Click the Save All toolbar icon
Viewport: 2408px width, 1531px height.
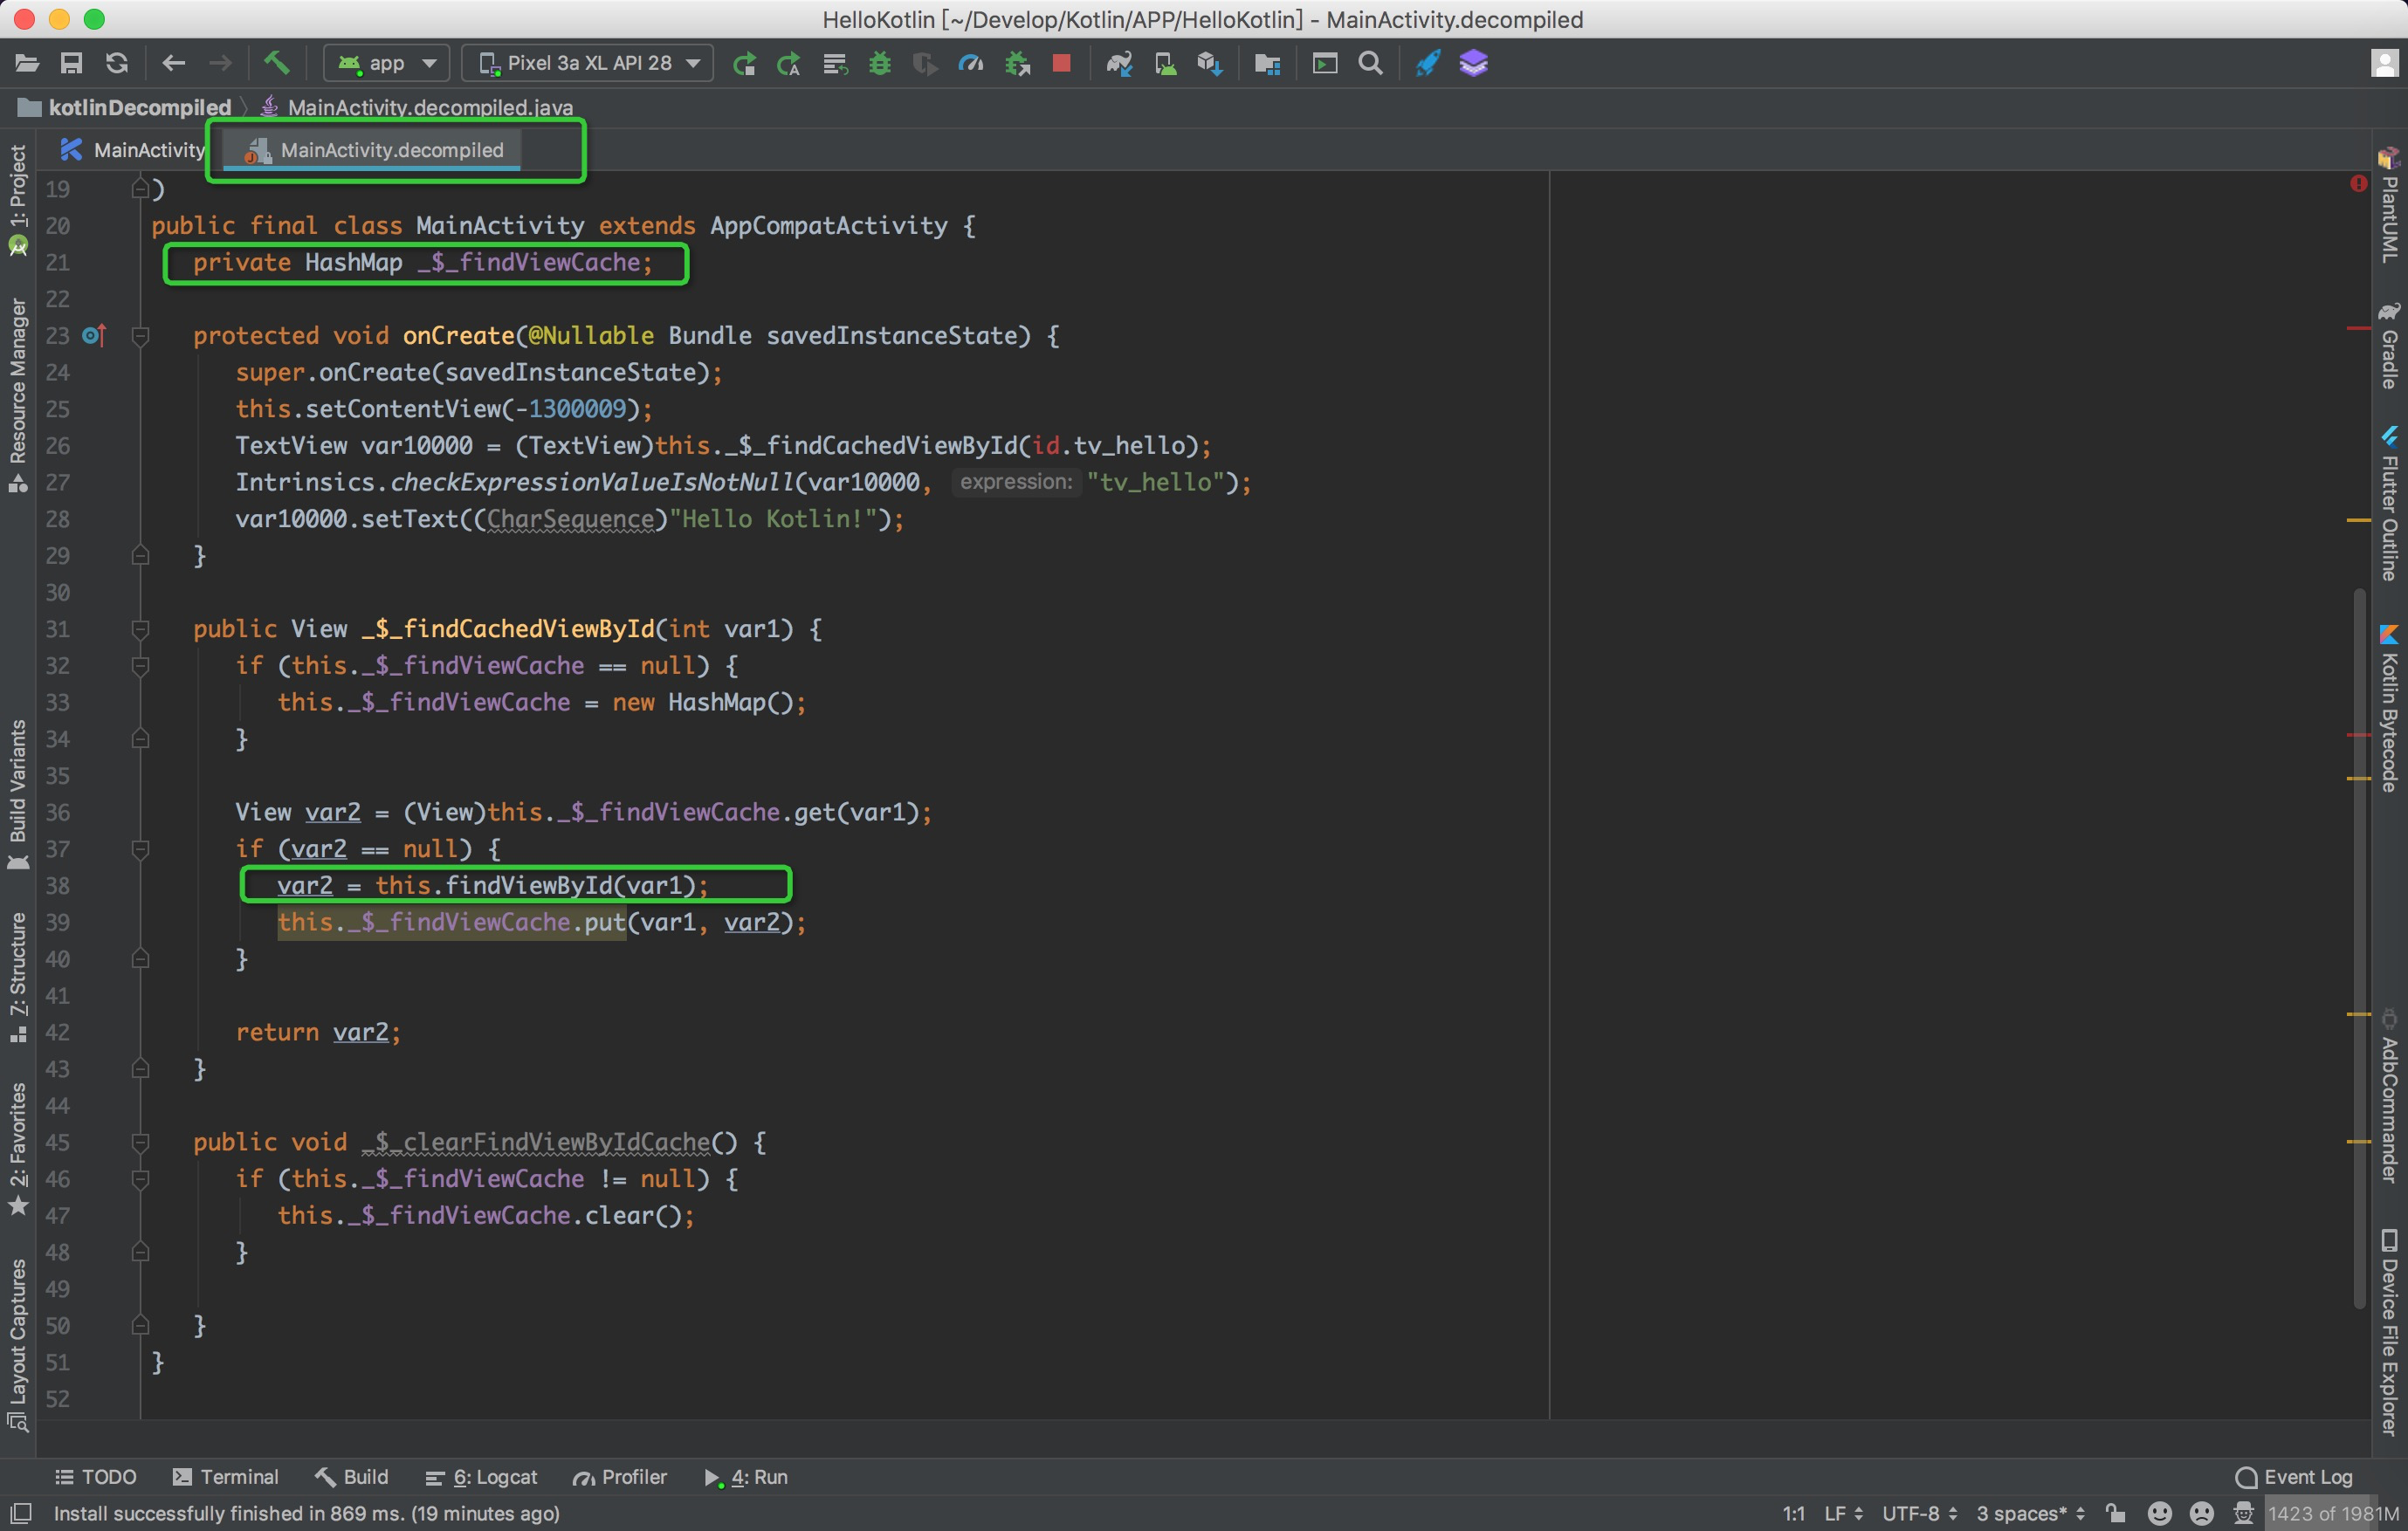[x=71, y=63]
